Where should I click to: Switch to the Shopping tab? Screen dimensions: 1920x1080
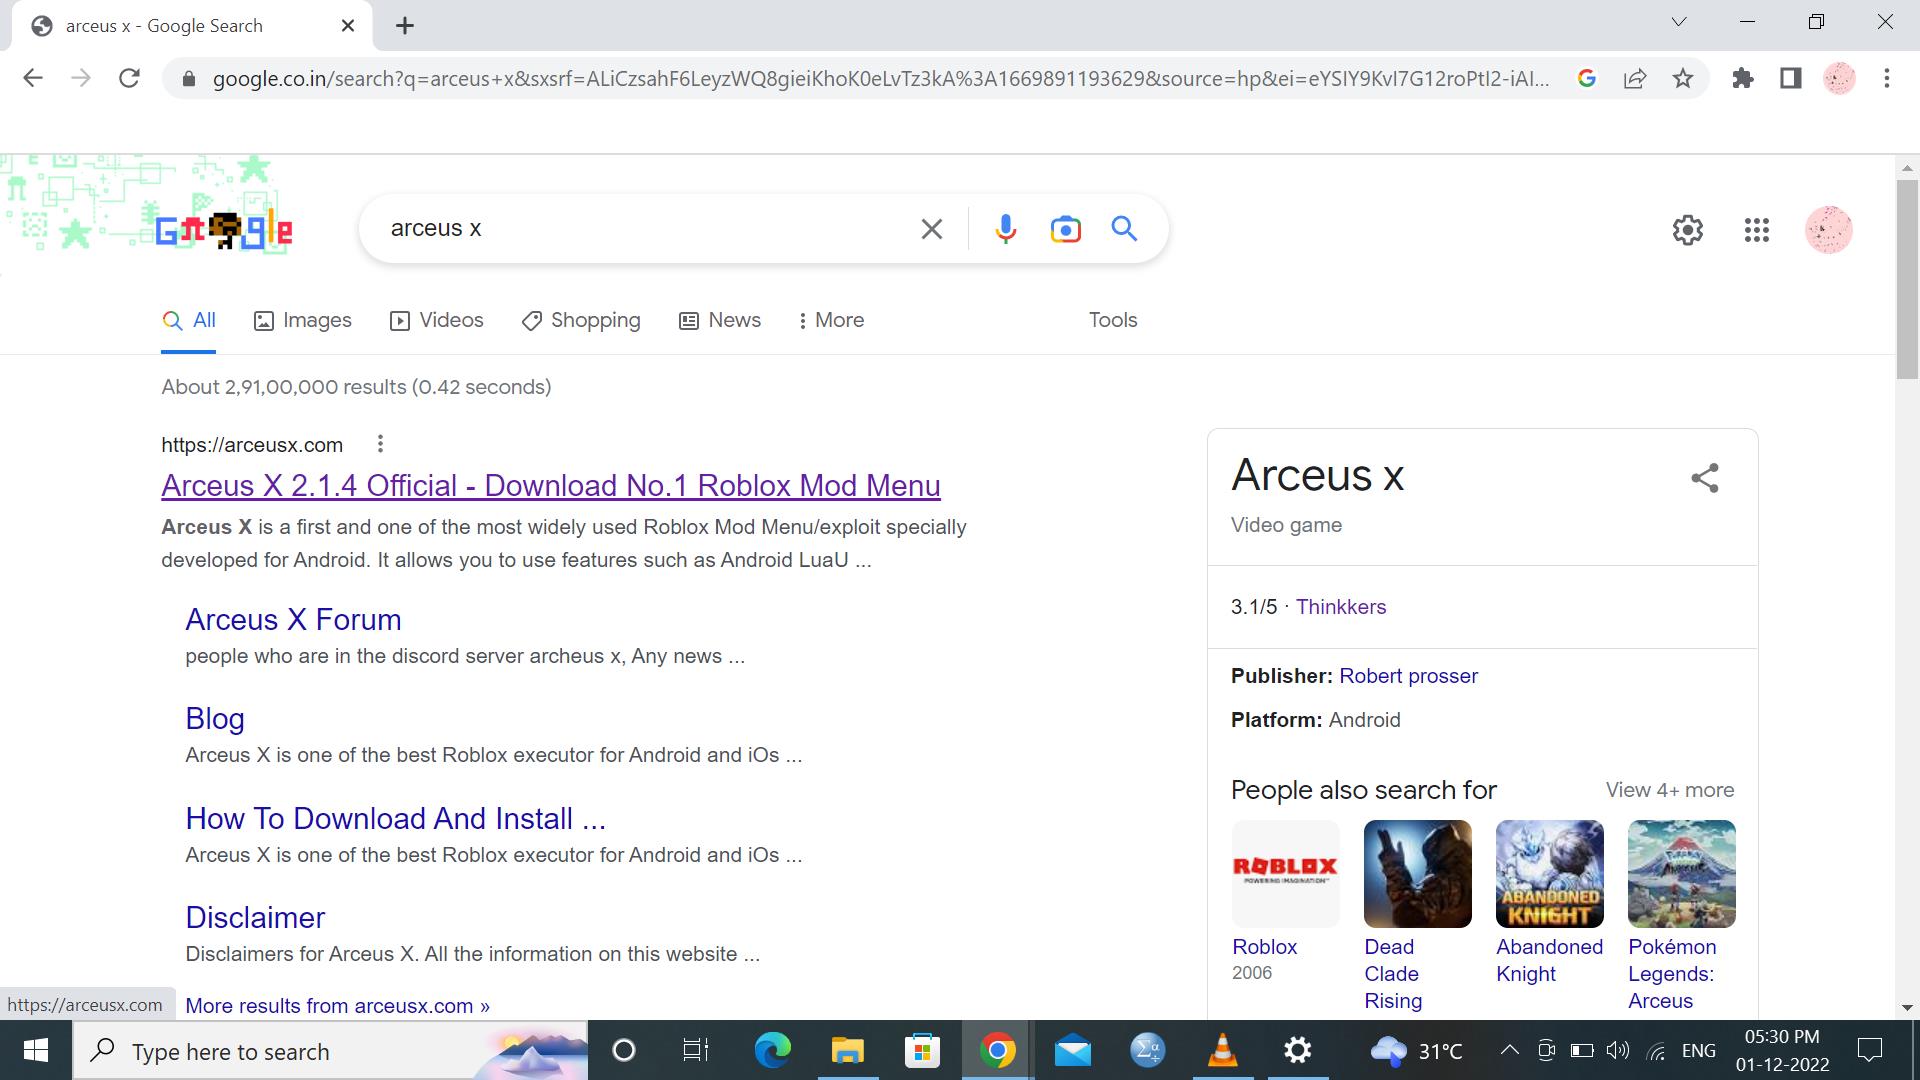581,320
